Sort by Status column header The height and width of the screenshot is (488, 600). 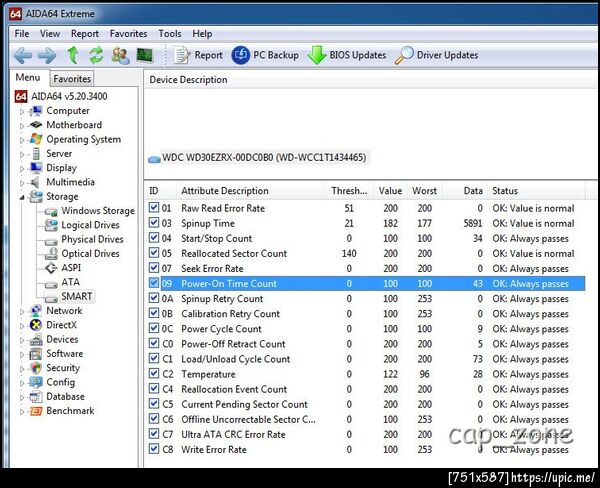coord(536,191)
